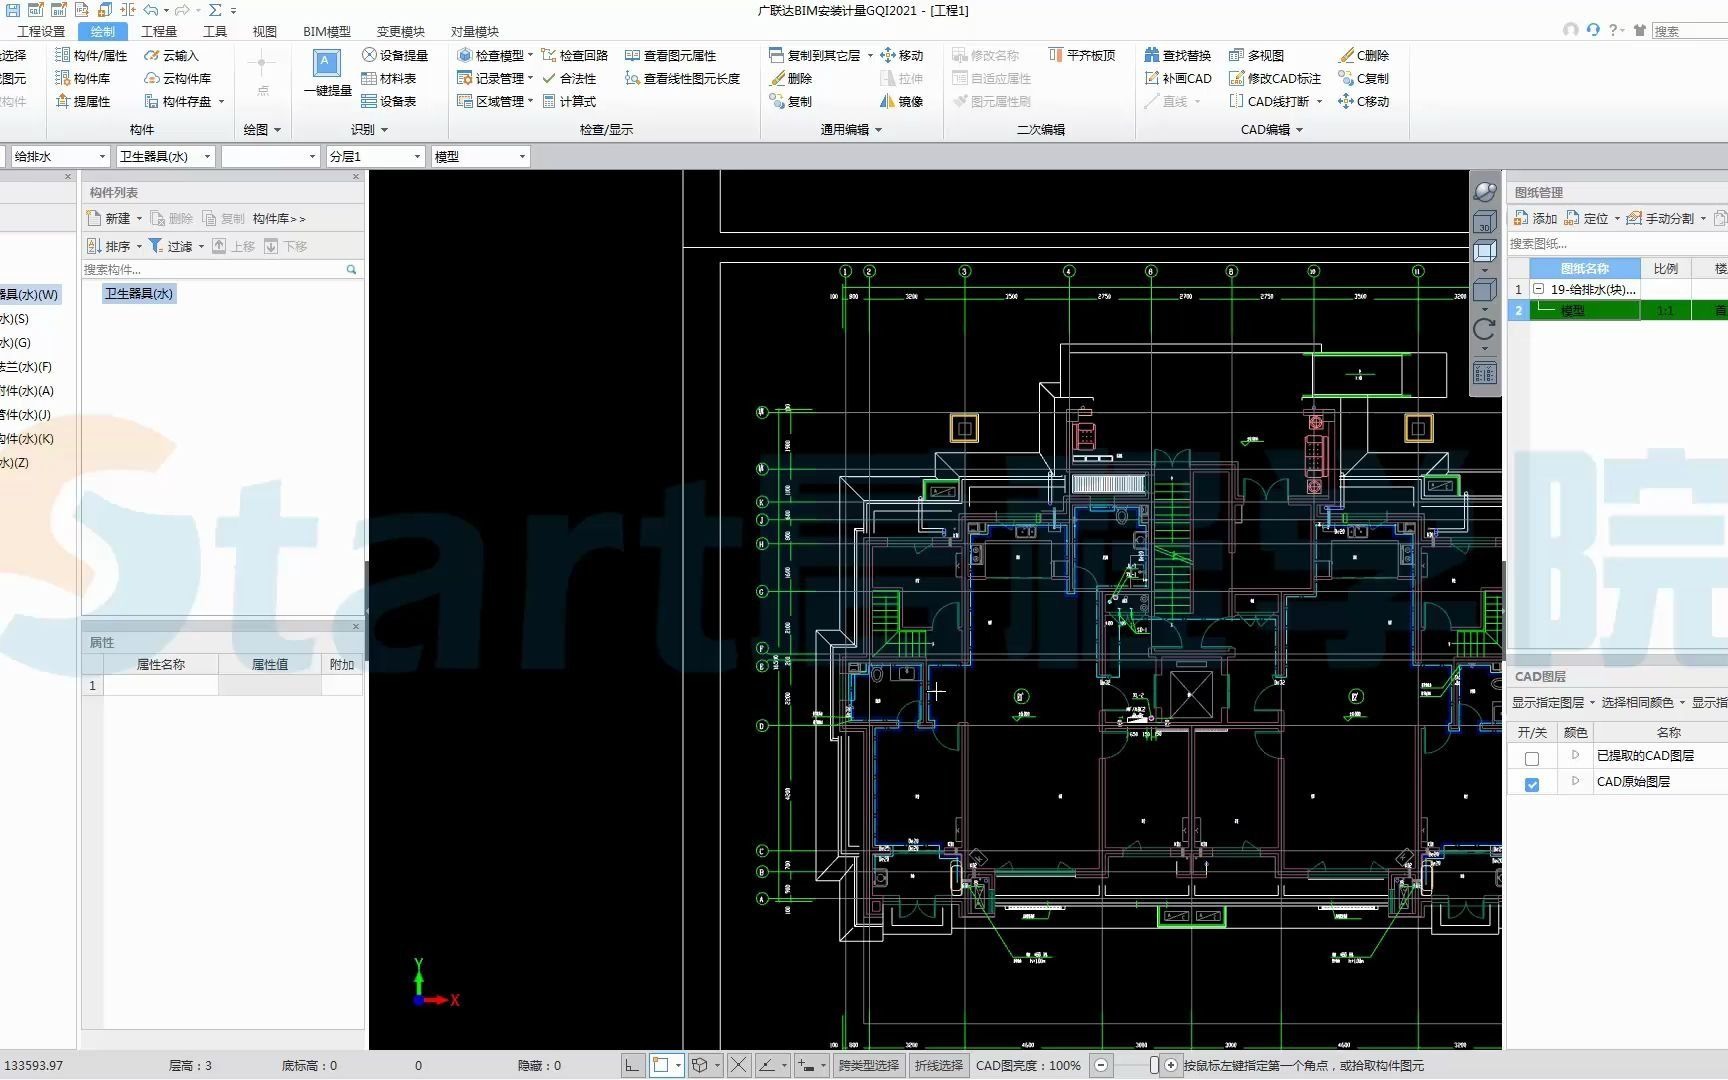Viewport: 1728px width, 1080px height.
Task: Open 构件/属性 component properties tool
Action: click(91, 55)
